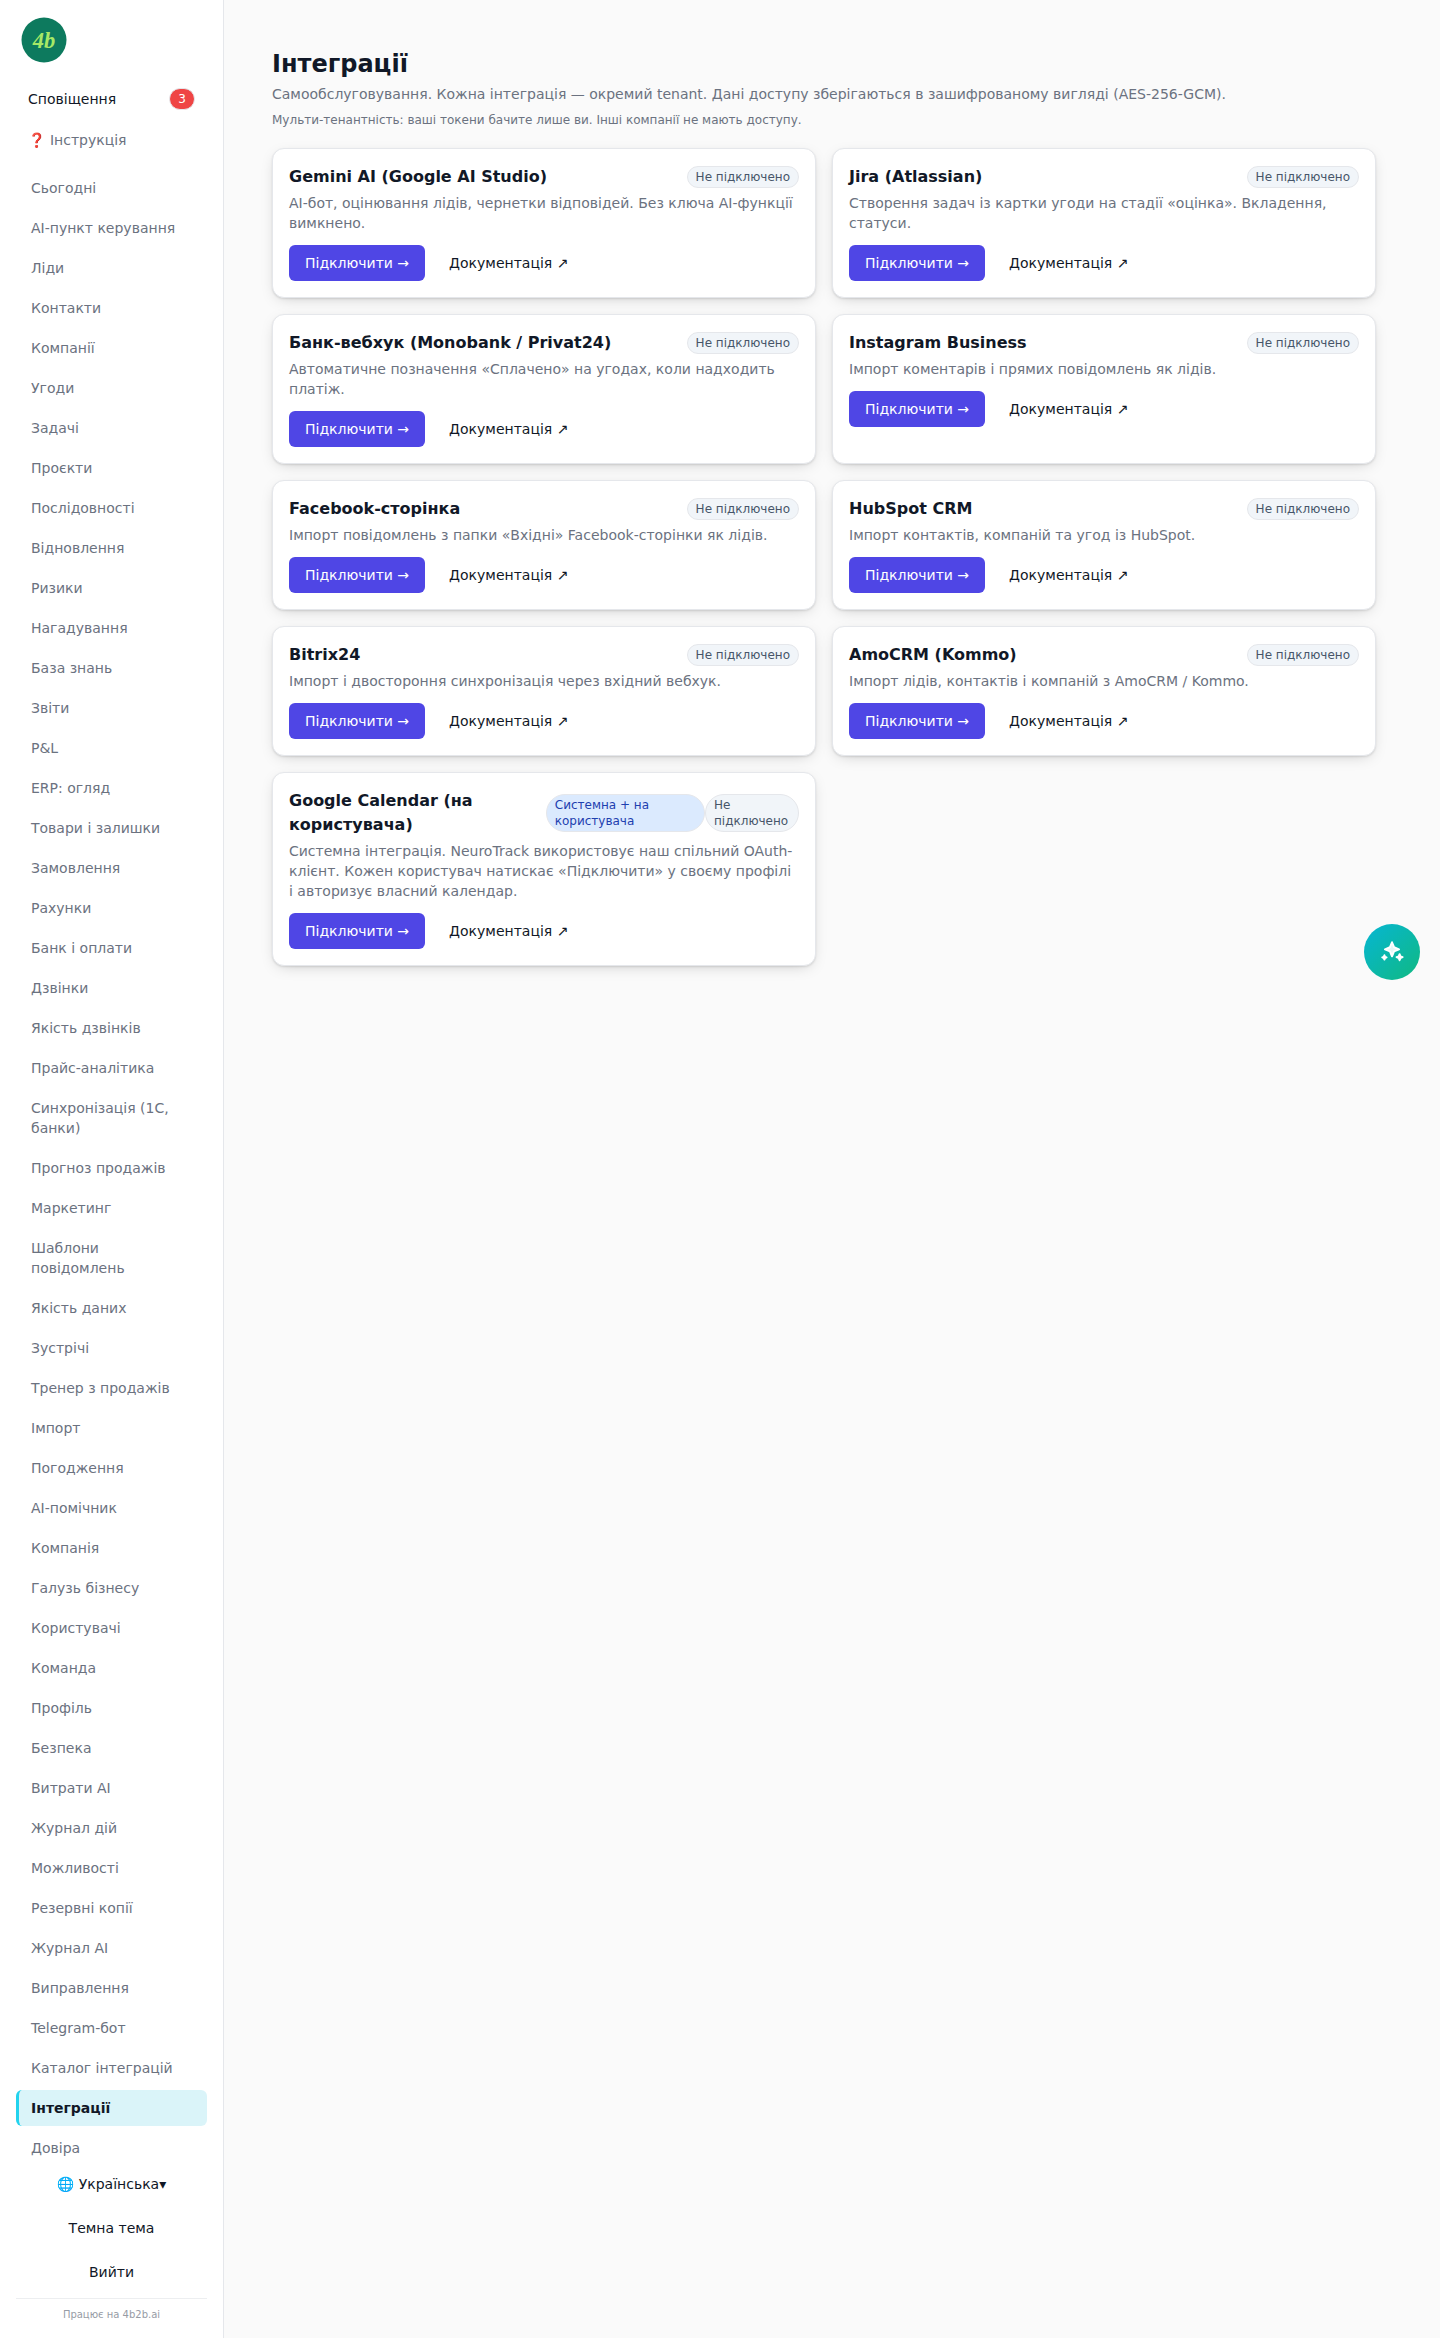Connect Jira (Atlassian) integration
1440x2338 pixels.
coord(917,263)
